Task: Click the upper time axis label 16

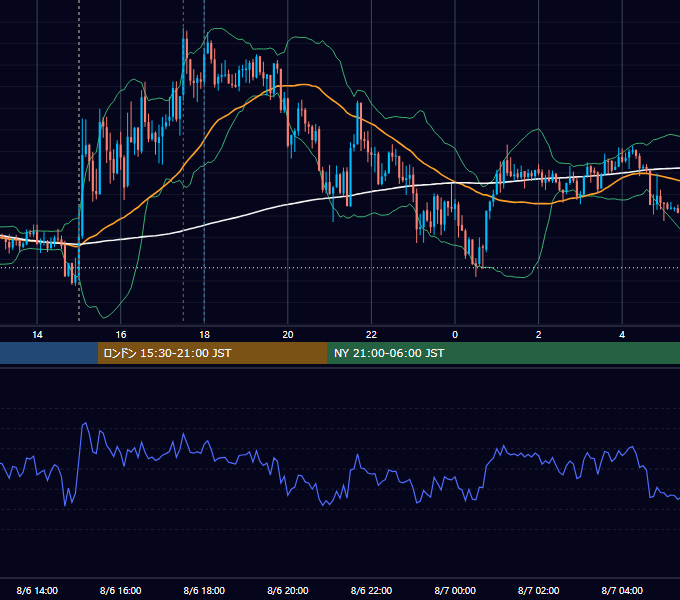Action: (x=121, y=335)
